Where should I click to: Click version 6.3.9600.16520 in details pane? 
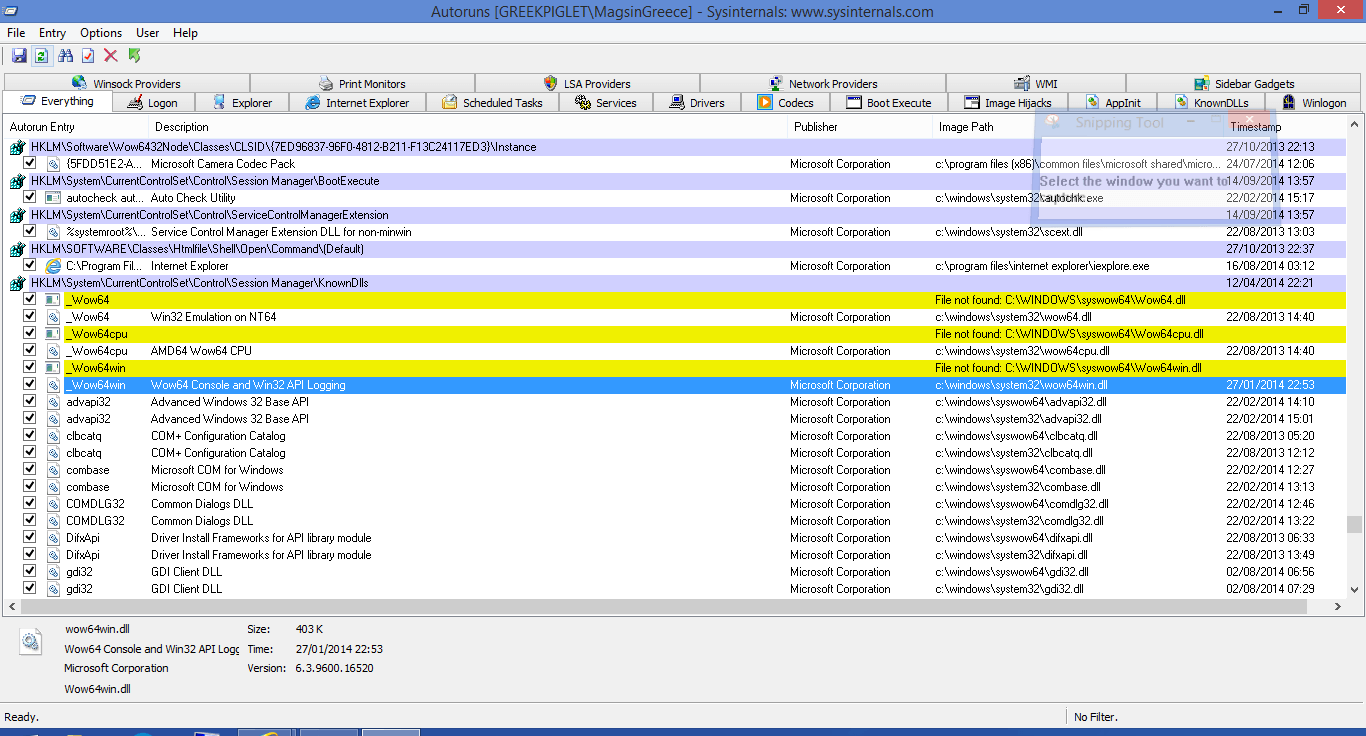pos(333,668)
